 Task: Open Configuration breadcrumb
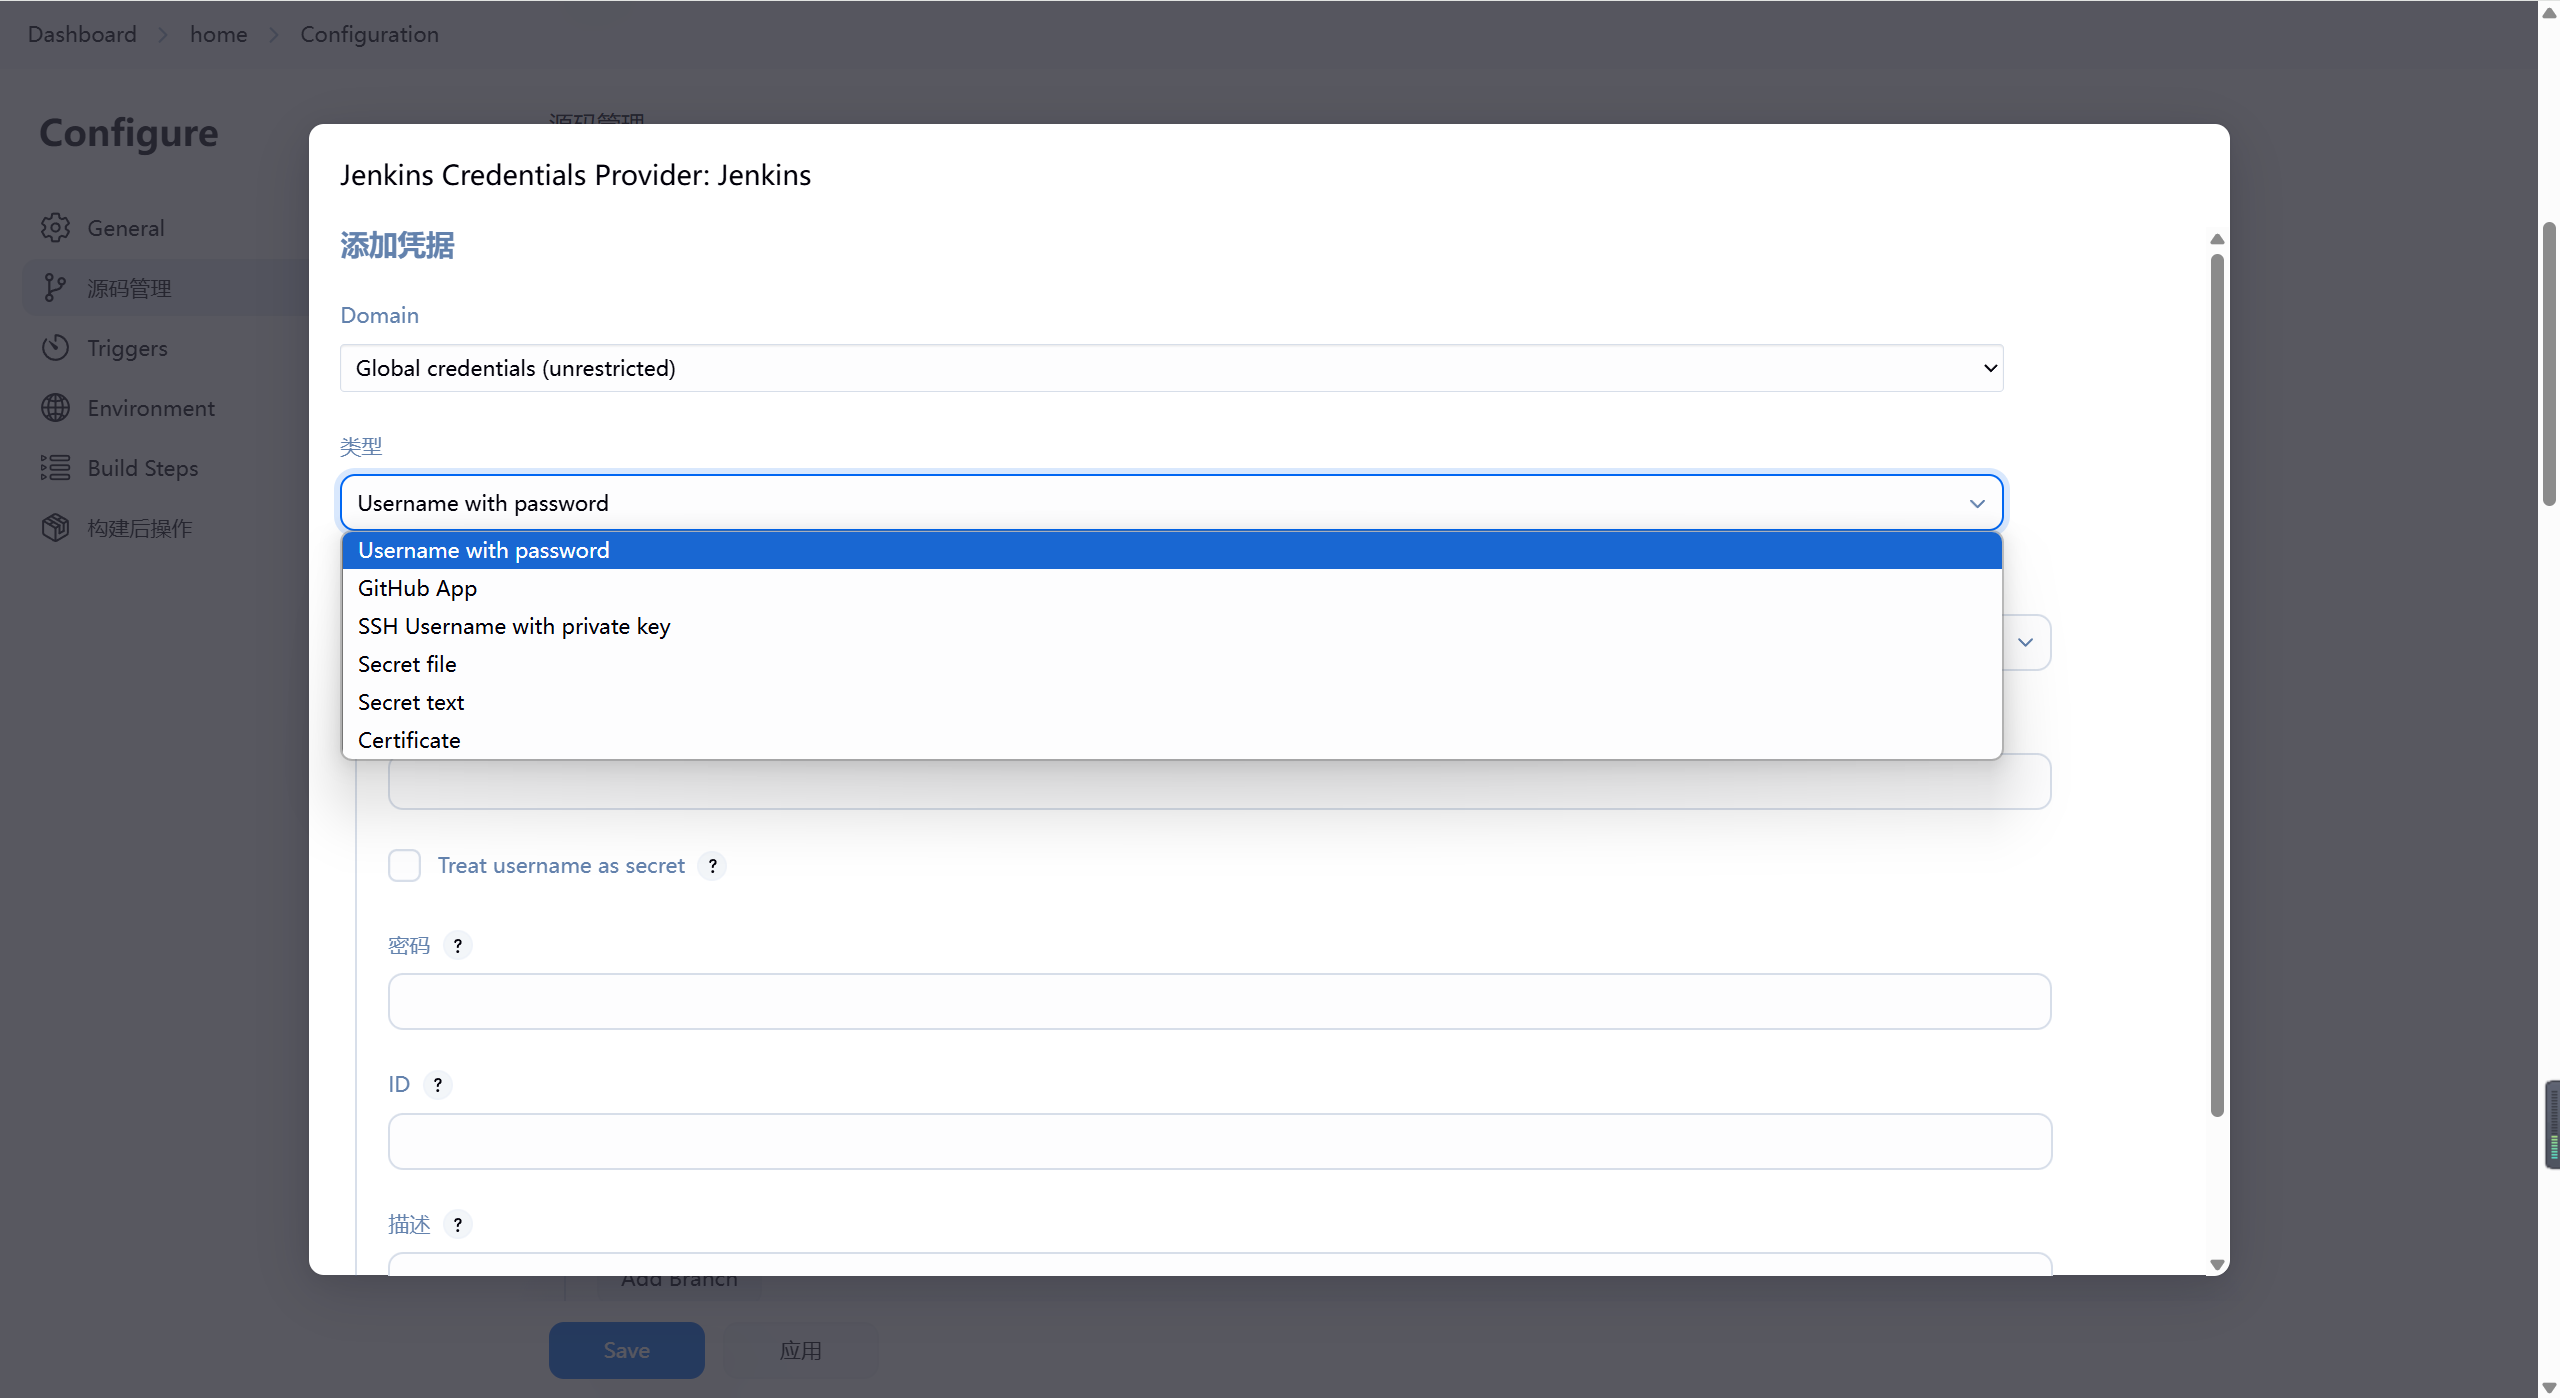(x=369, y=34)
